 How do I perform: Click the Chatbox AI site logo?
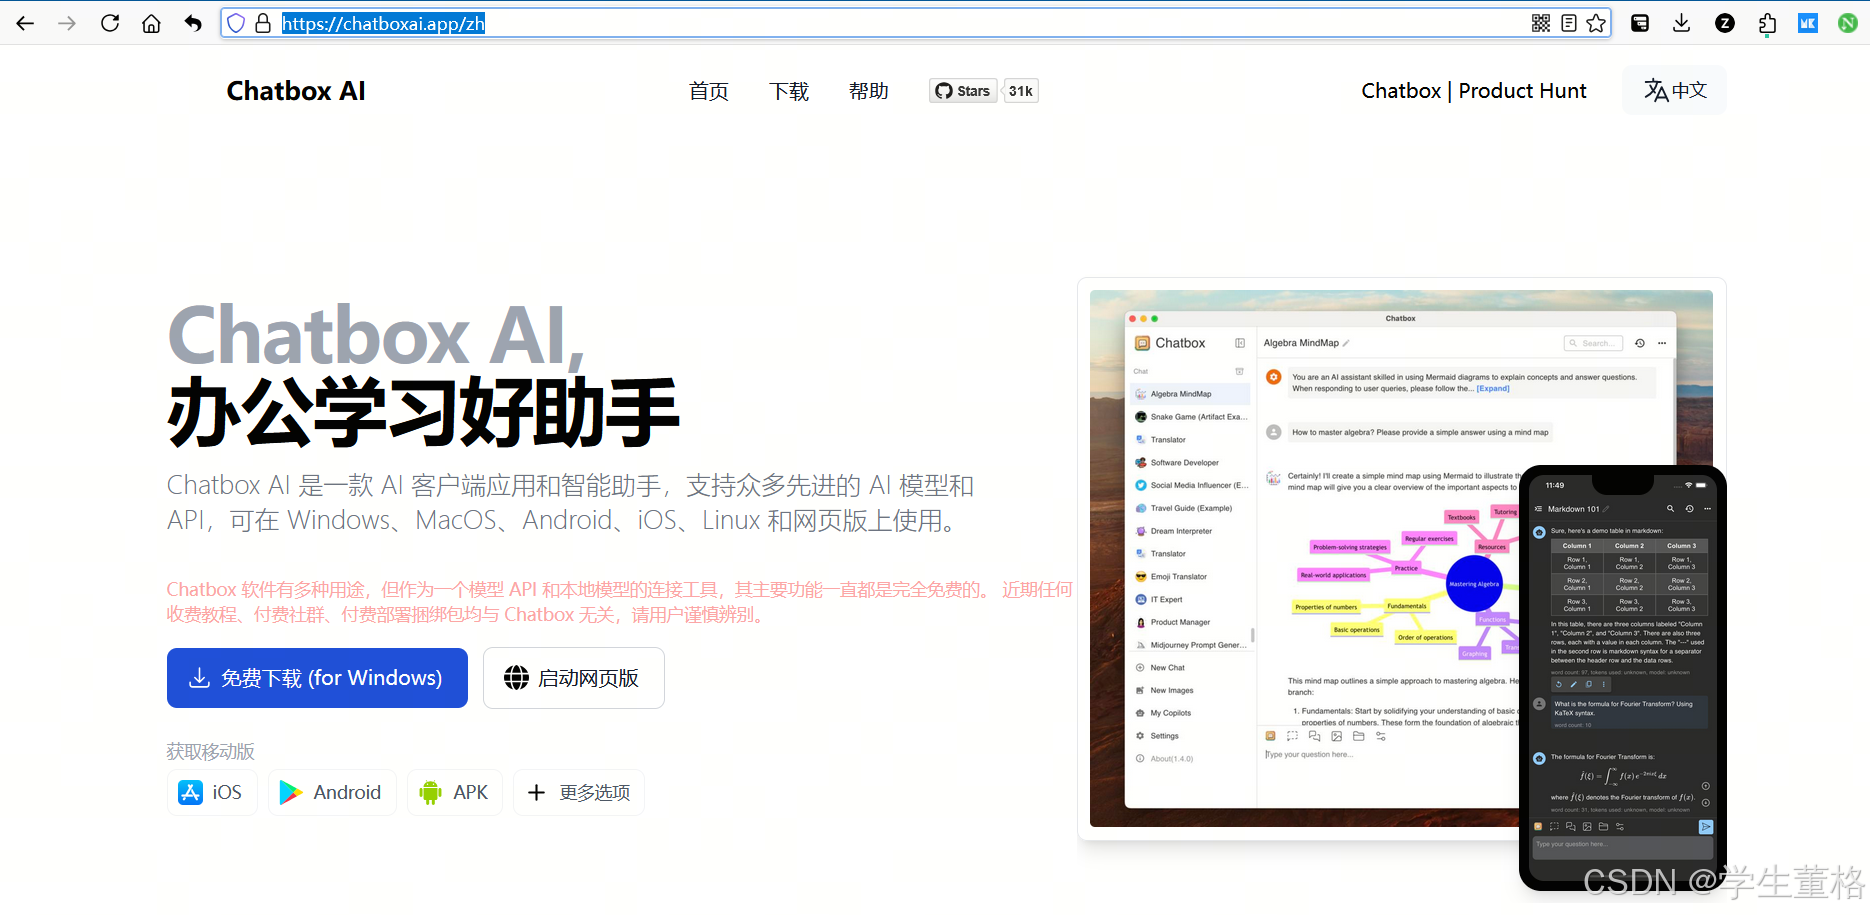pos(296,91)
